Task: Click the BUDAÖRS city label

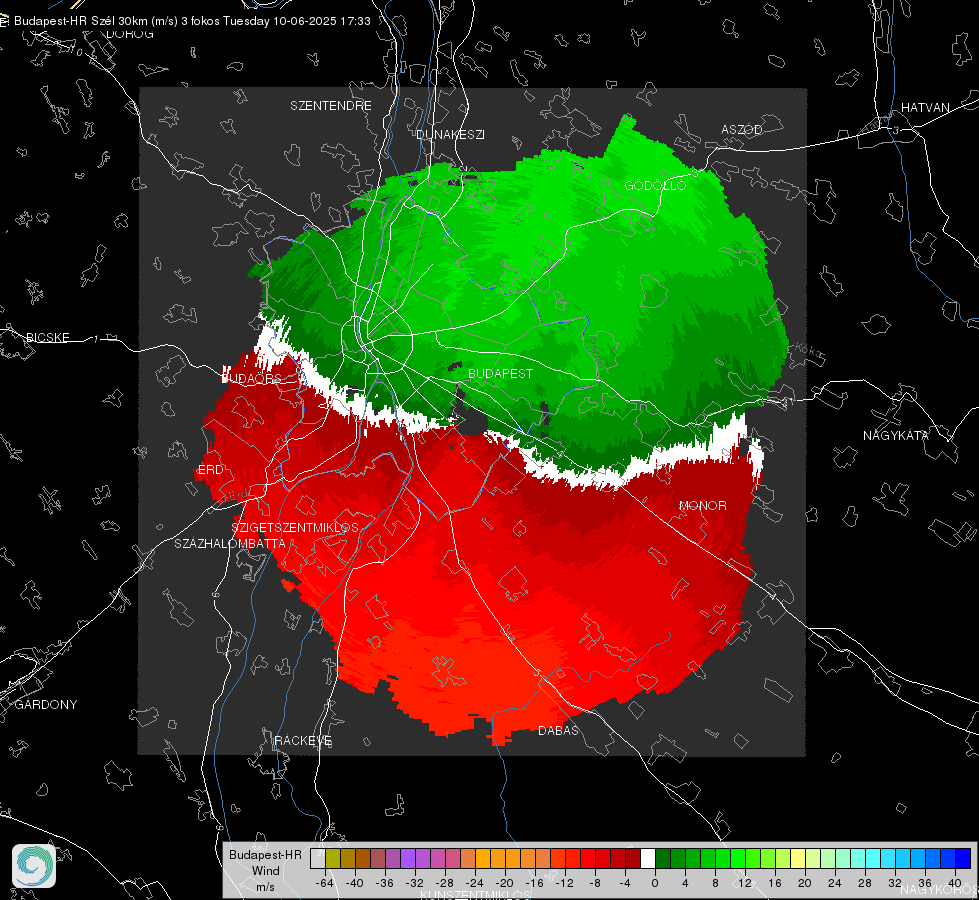Action: pyautogui.click(x=252, y=378)
